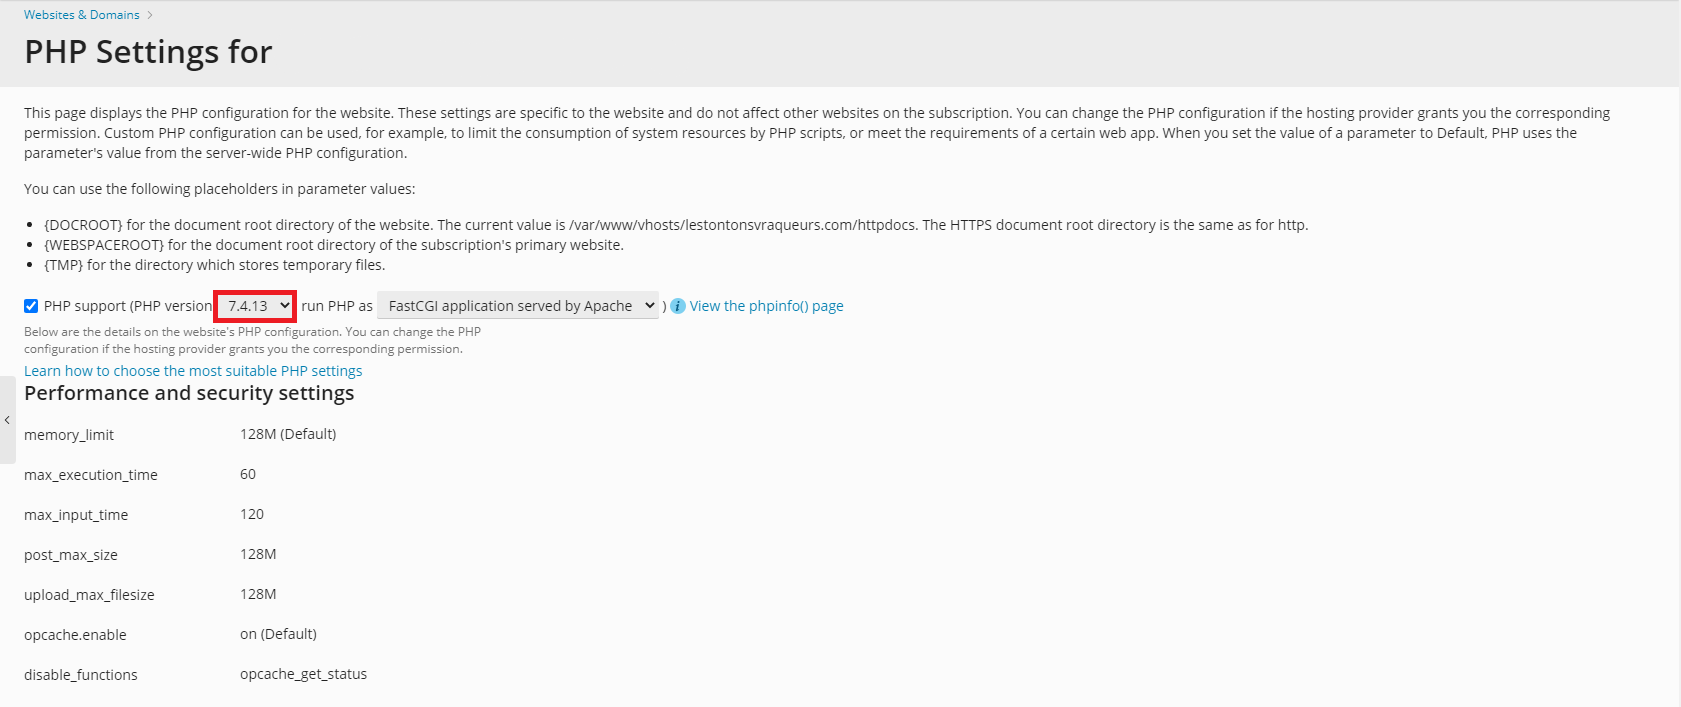Toggle the PHP support checkbox
This screenshot has height=707, width=1681.
[x=31, y=306]
